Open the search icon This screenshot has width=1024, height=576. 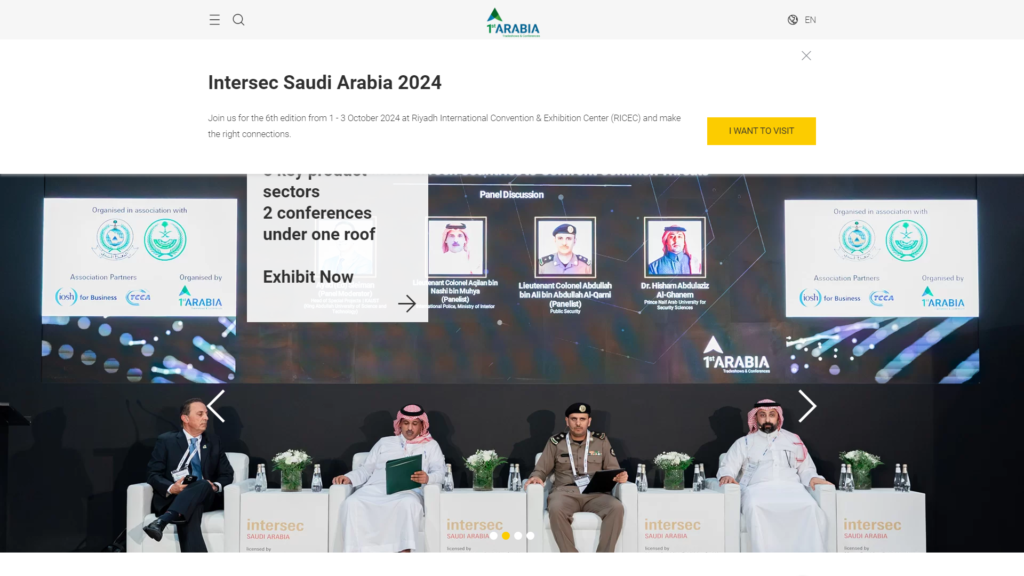point(238,20)
